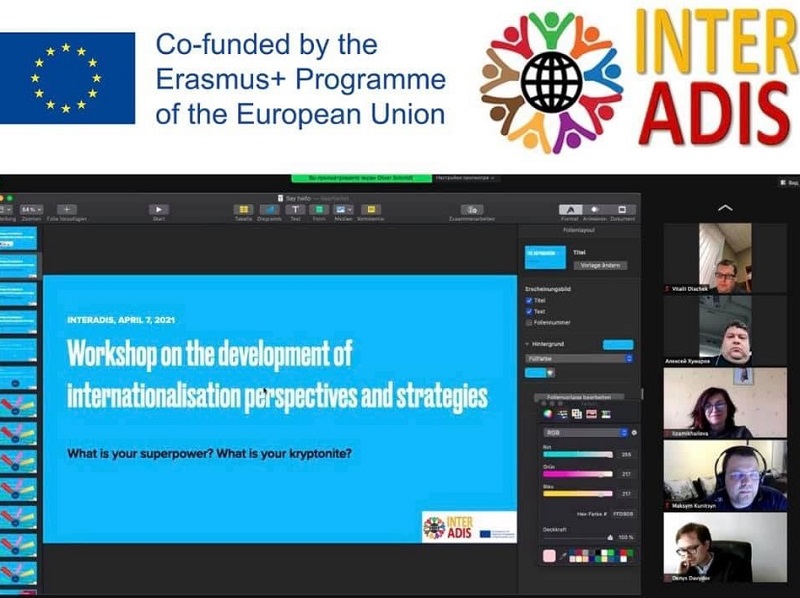Open the Füllfarbe fill type dropdown
This screenshot has width=800, height=598.
[x=579, y=359]
